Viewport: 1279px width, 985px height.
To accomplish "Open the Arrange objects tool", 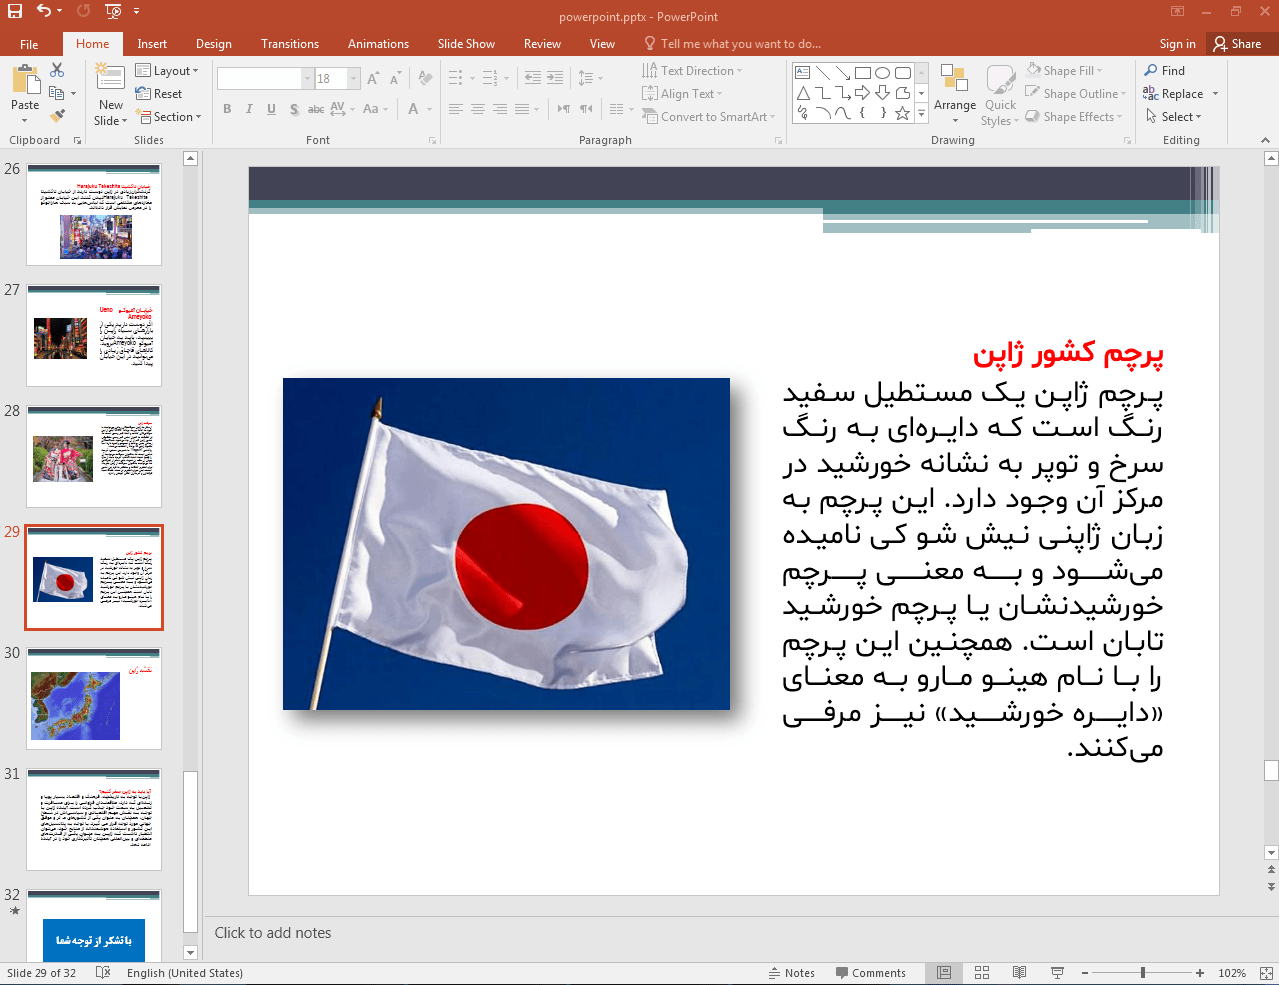I will [954, 92].
